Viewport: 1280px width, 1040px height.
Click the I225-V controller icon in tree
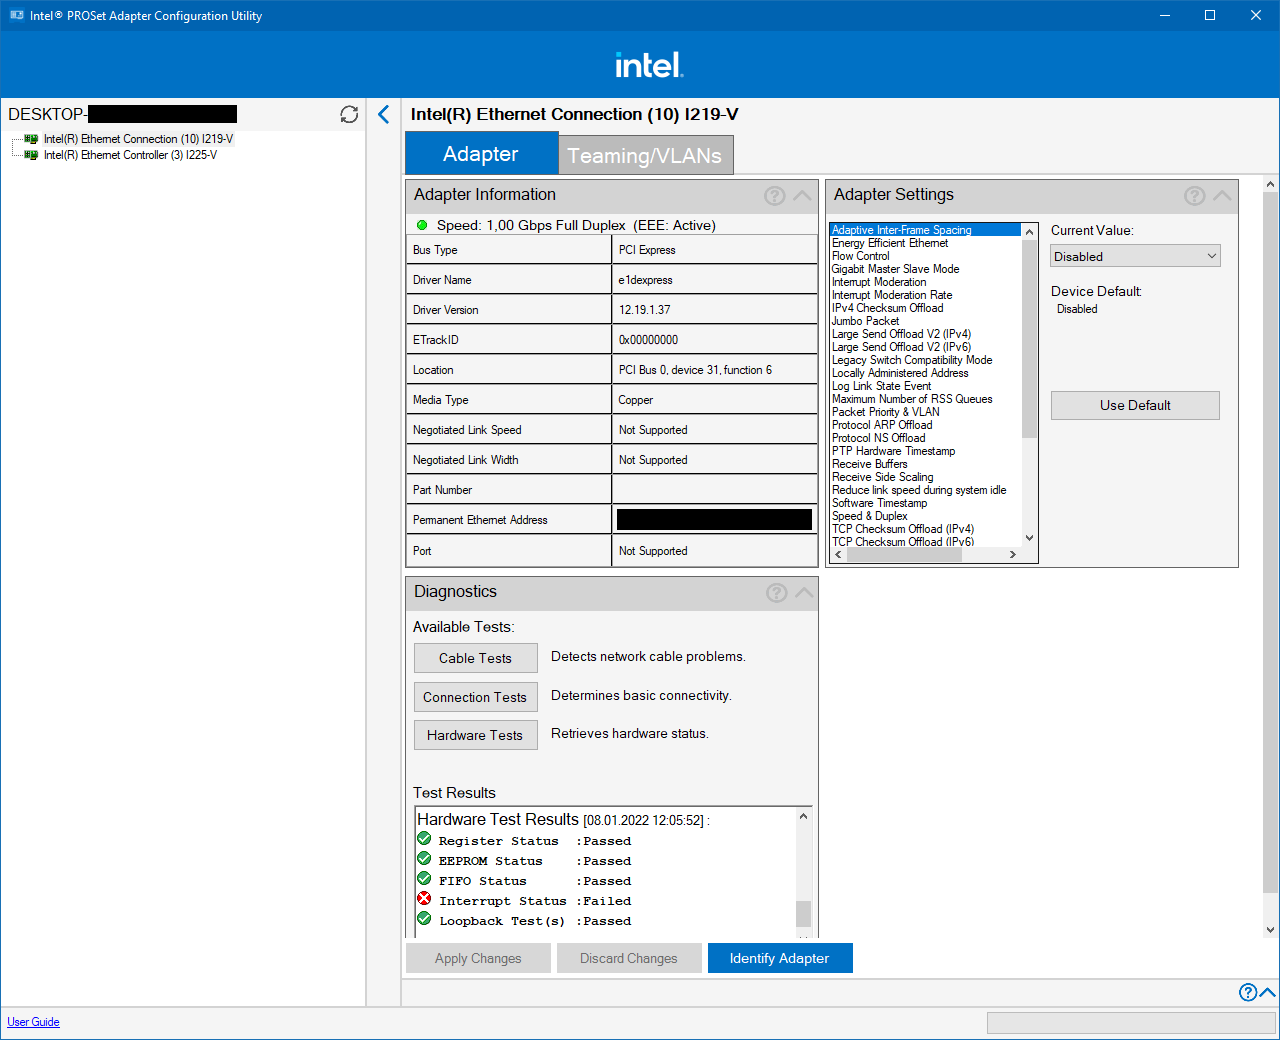tap(31, 155)
